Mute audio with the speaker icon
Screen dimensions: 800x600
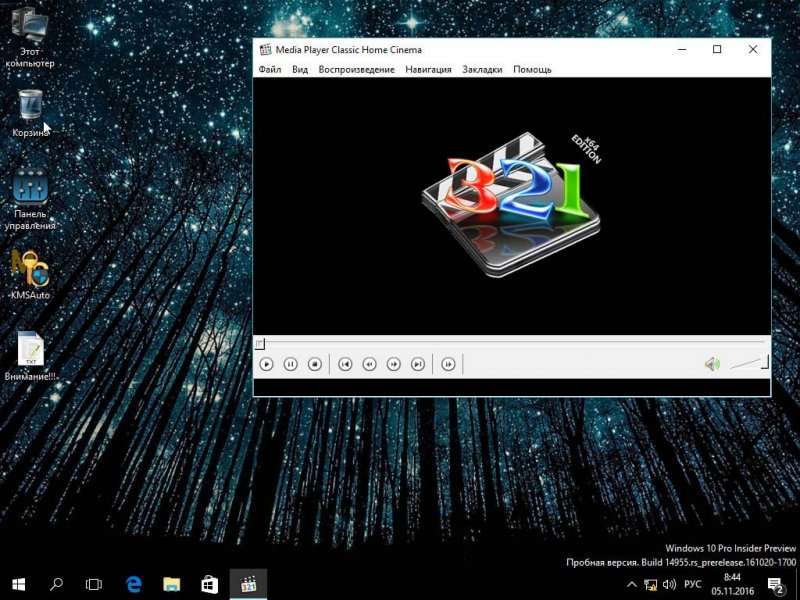pos(711,364)
